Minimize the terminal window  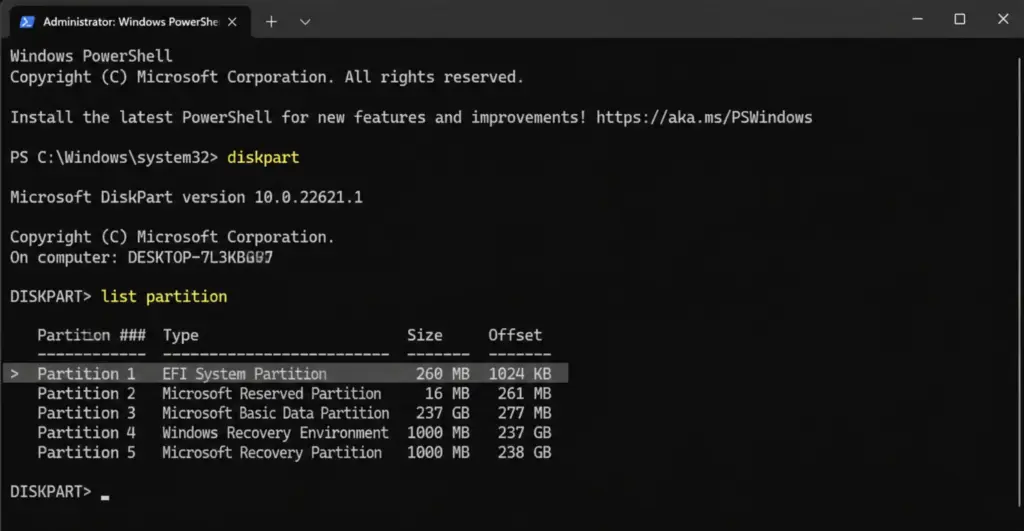click(x=918, y=19)
